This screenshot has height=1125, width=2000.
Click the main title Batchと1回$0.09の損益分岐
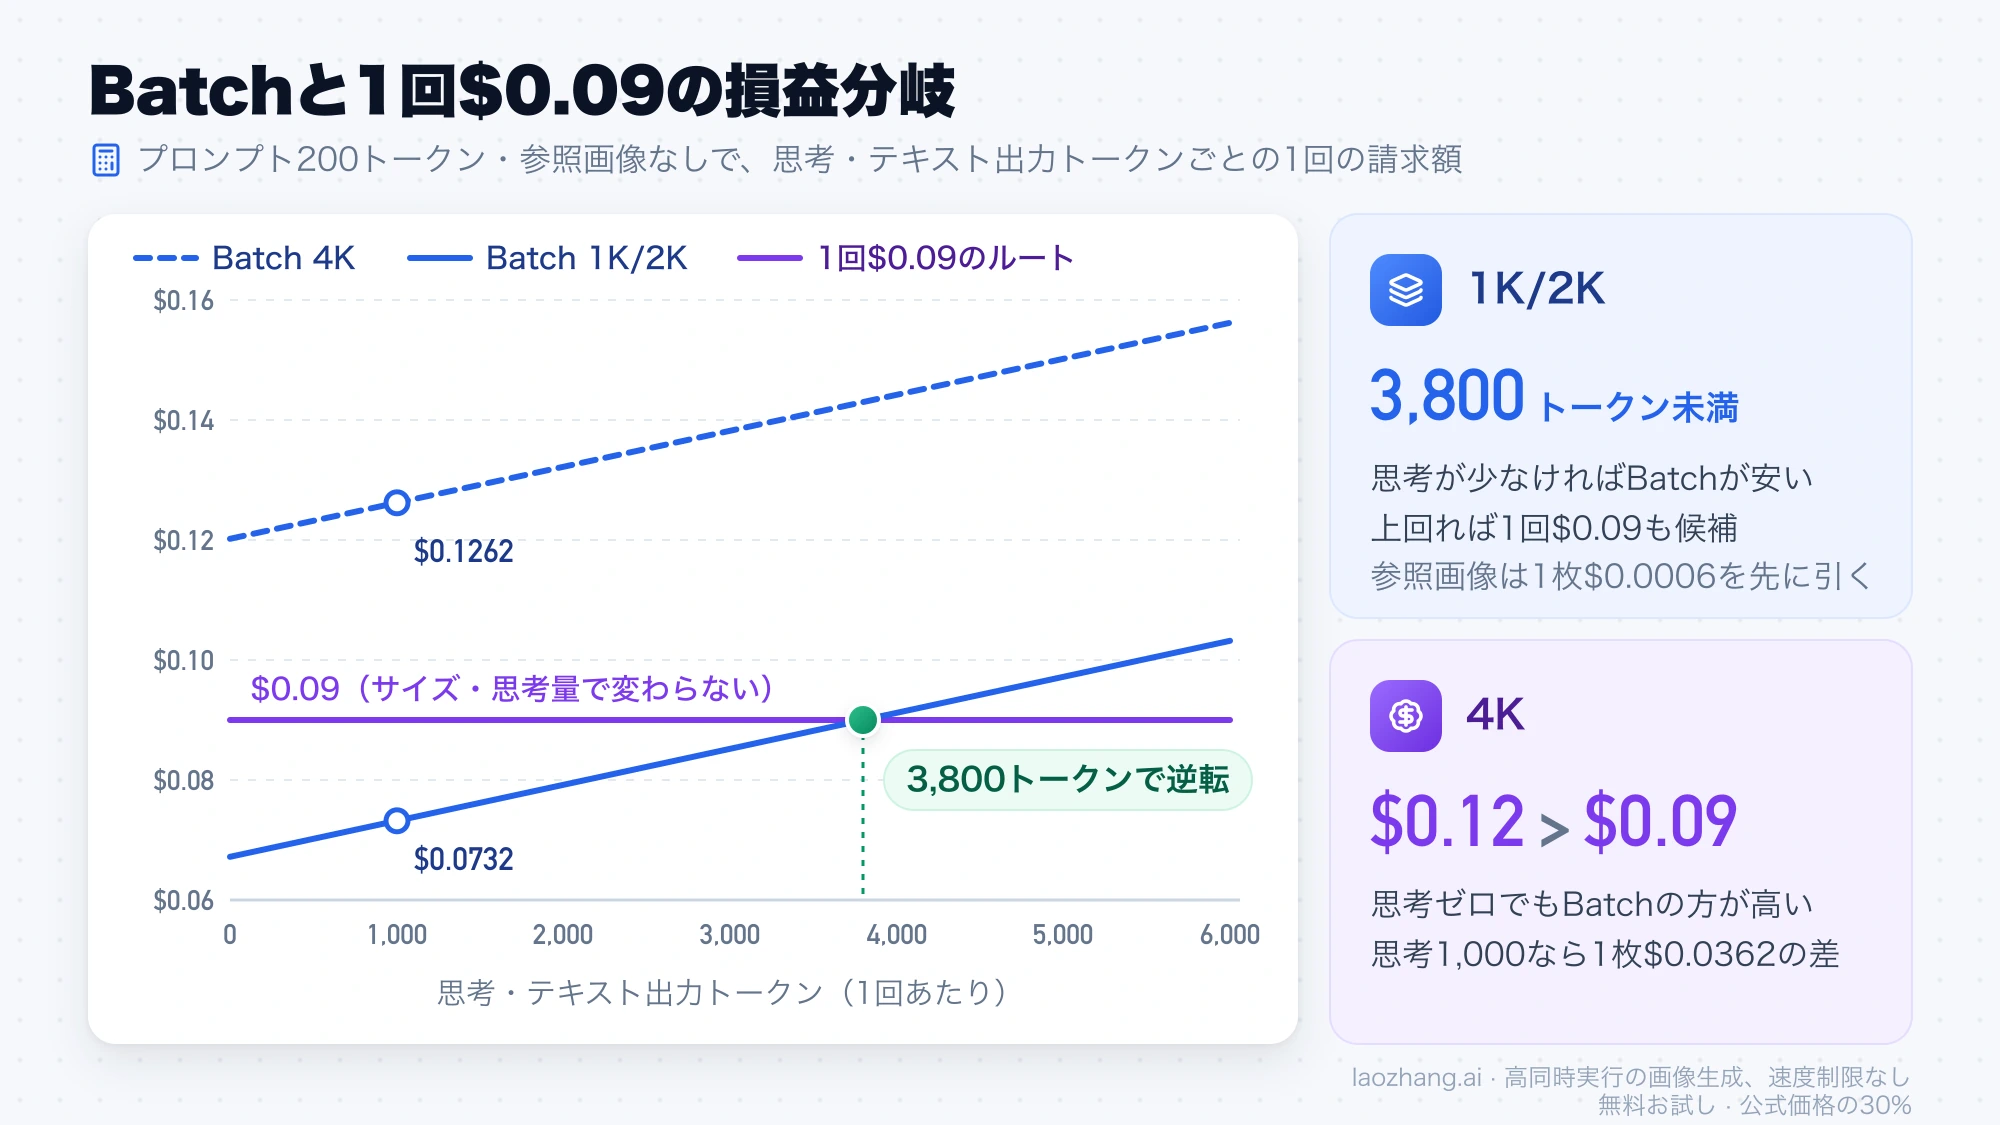coord(522,91)
